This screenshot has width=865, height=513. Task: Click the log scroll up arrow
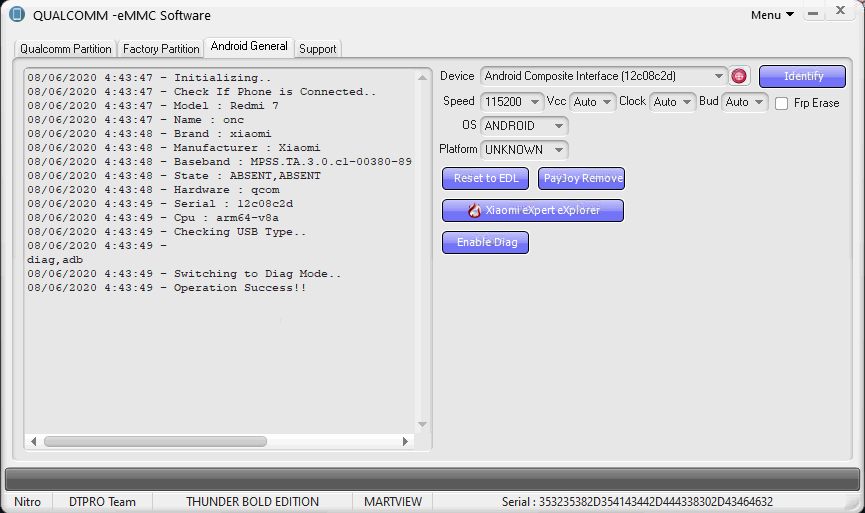point(423,77)
